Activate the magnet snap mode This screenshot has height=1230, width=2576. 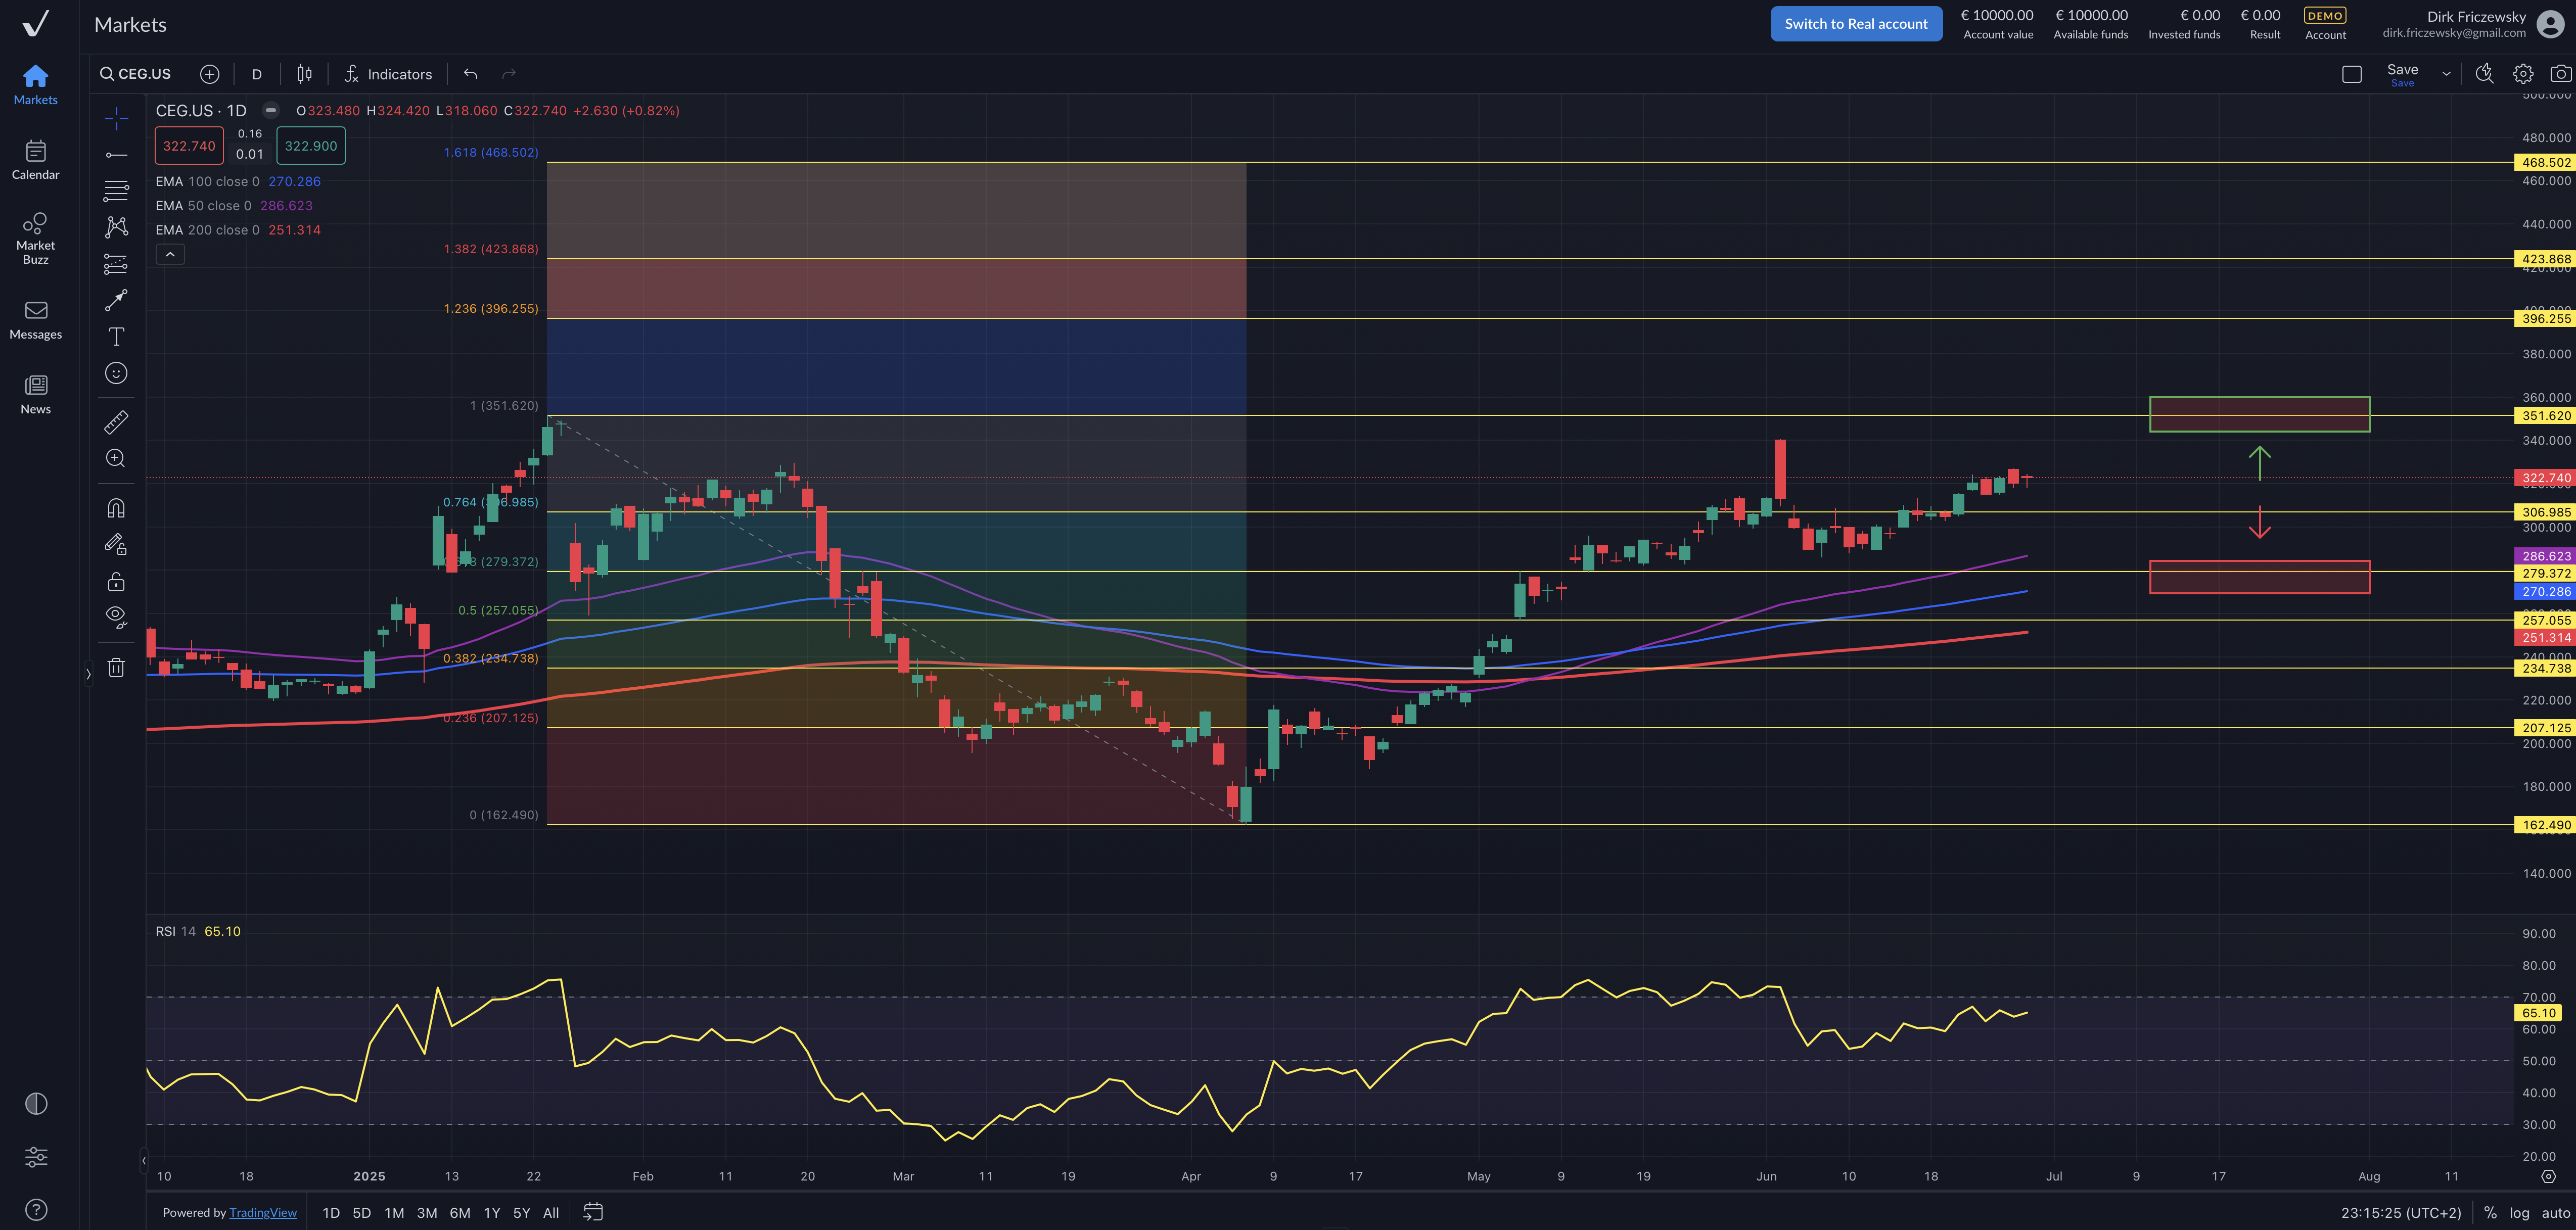[x=116, y=508]
